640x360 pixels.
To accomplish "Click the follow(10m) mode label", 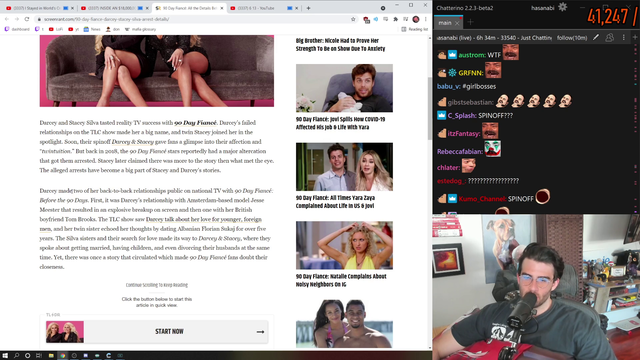I will (572, 38).
